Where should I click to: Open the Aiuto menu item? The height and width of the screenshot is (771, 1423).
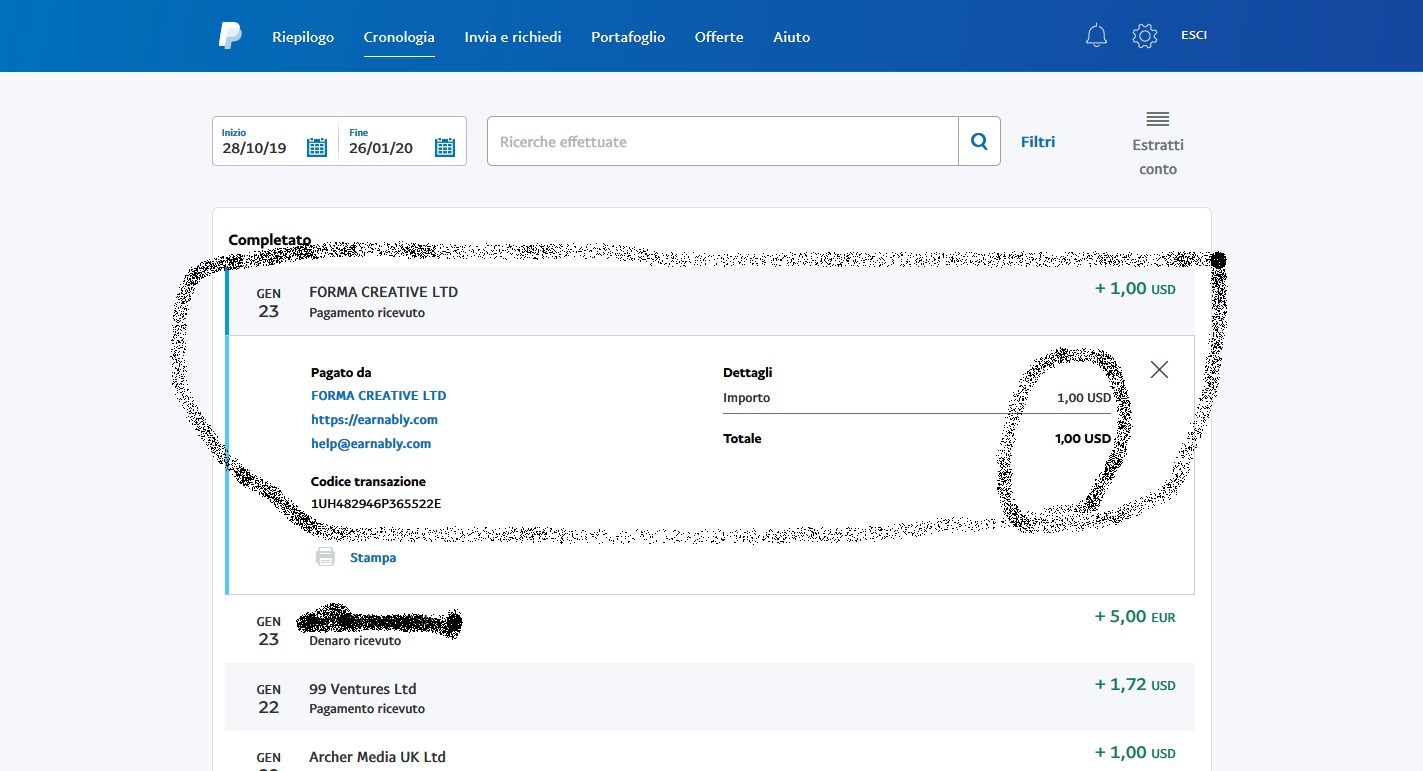[x=791, y=37]
